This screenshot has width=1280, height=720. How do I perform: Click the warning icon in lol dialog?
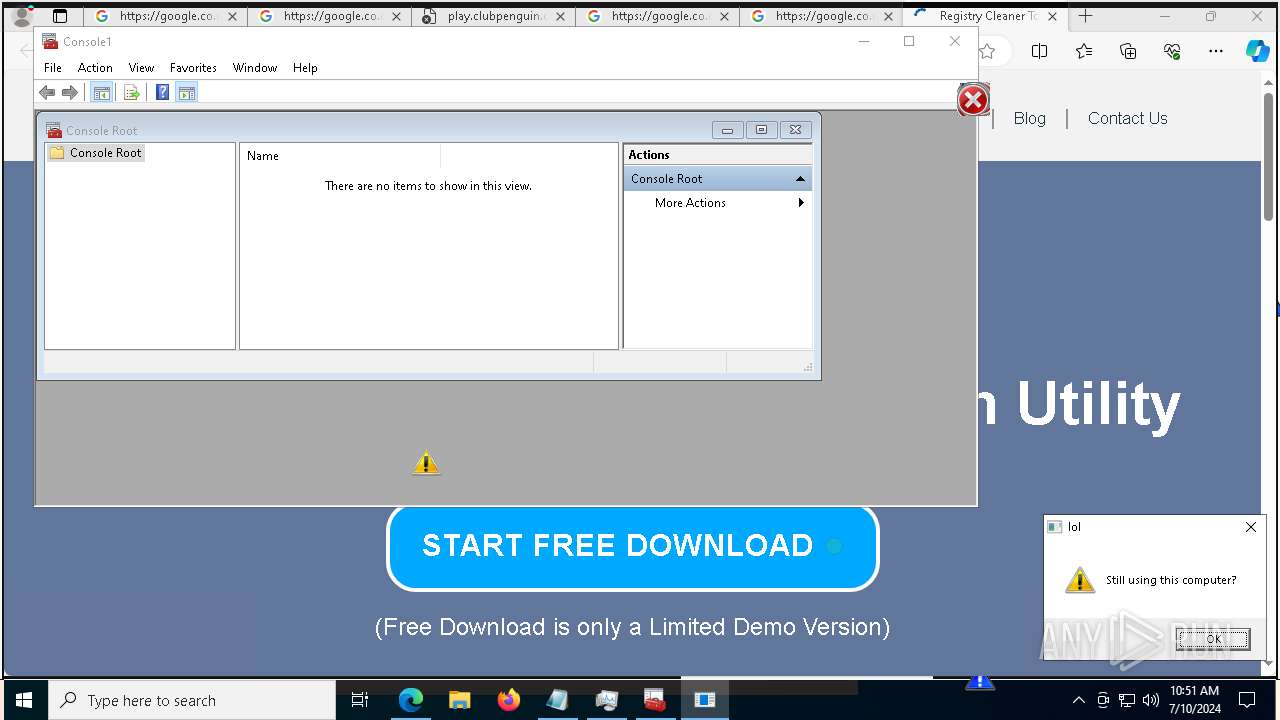[x=1079, y=580]
